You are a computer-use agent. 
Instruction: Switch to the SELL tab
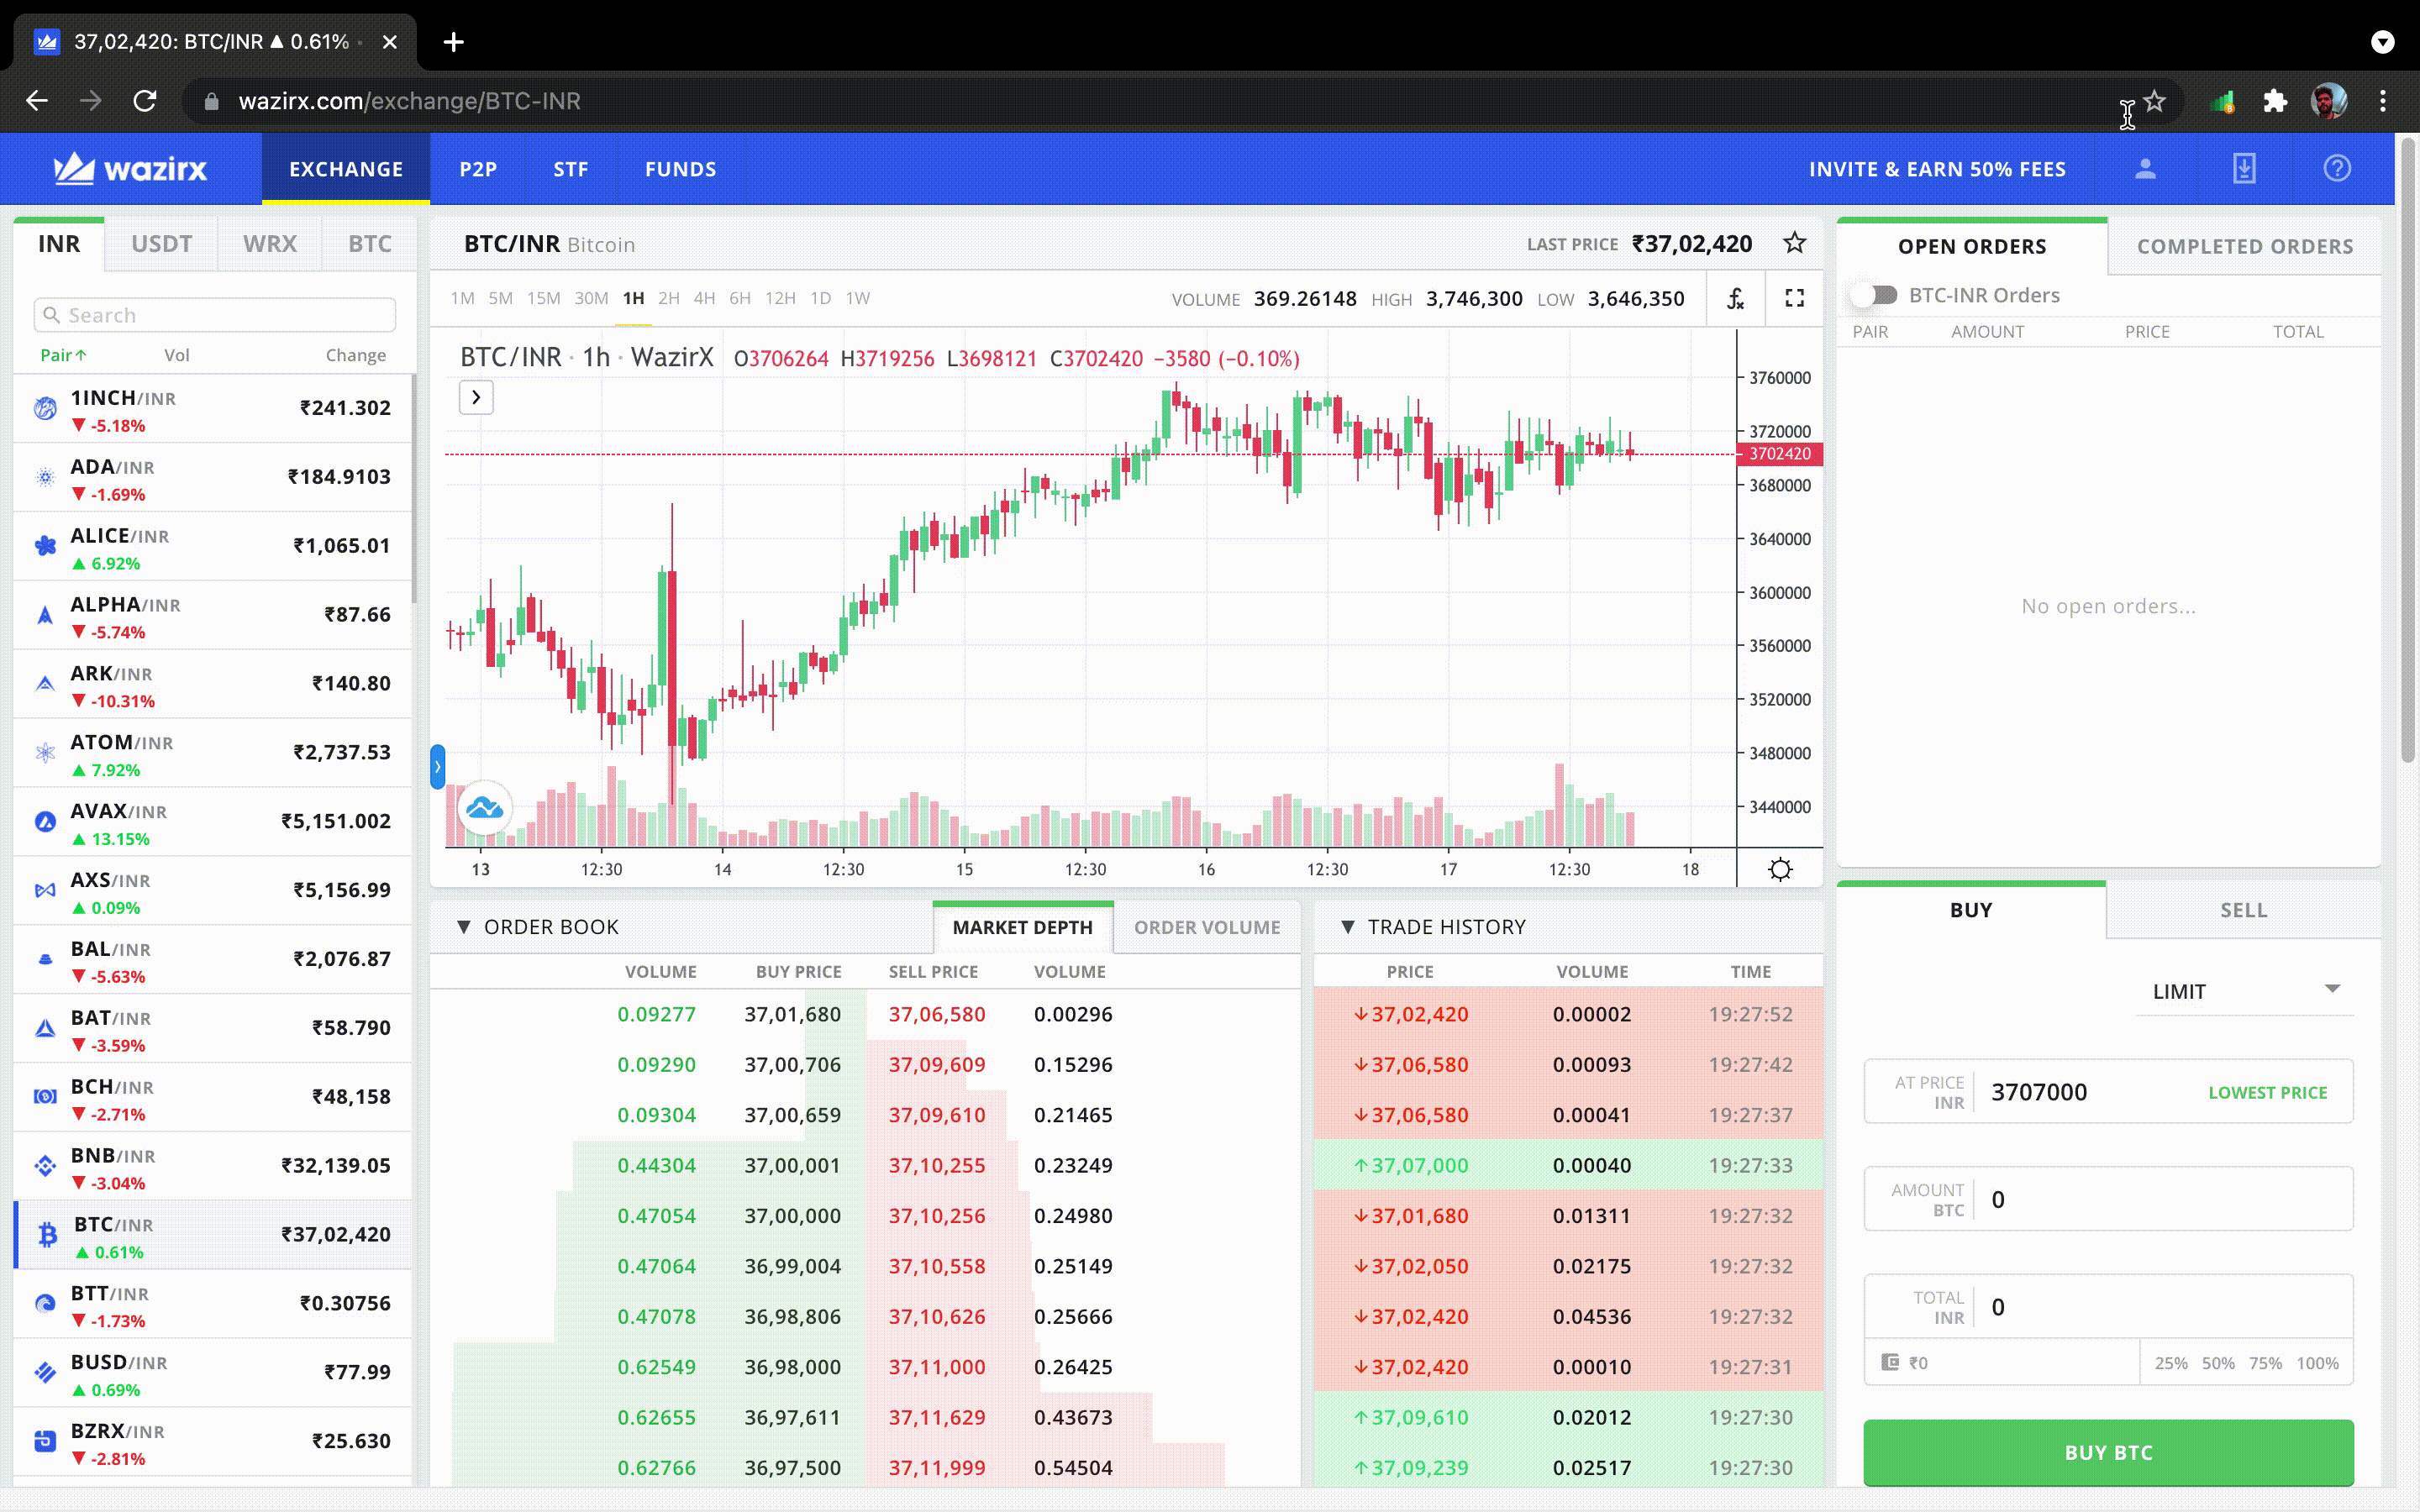click(x=2243, y=910)
